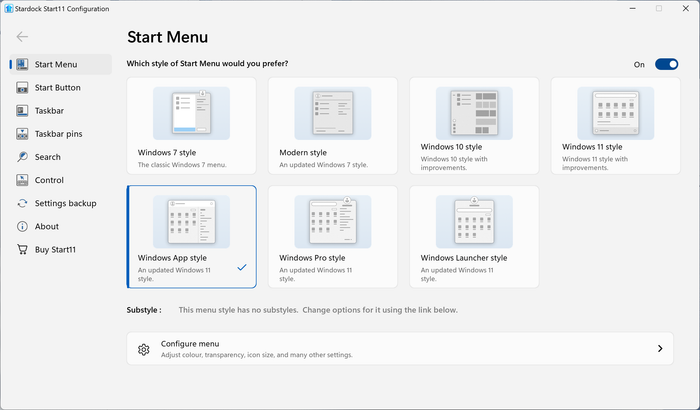Choose the Windows 11 style preview thumbnail

click(x=616, y=113)
